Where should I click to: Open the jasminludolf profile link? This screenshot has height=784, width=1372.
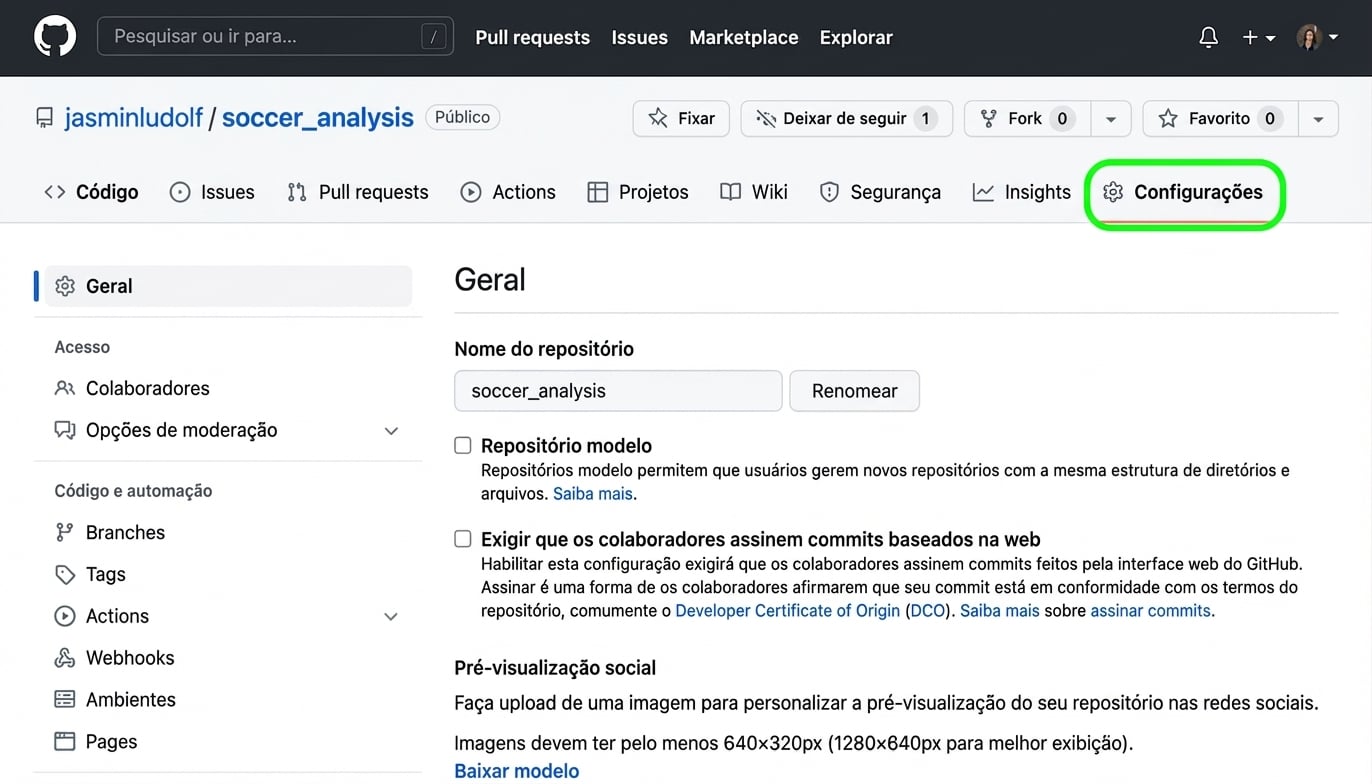click(x=134, y=118)
